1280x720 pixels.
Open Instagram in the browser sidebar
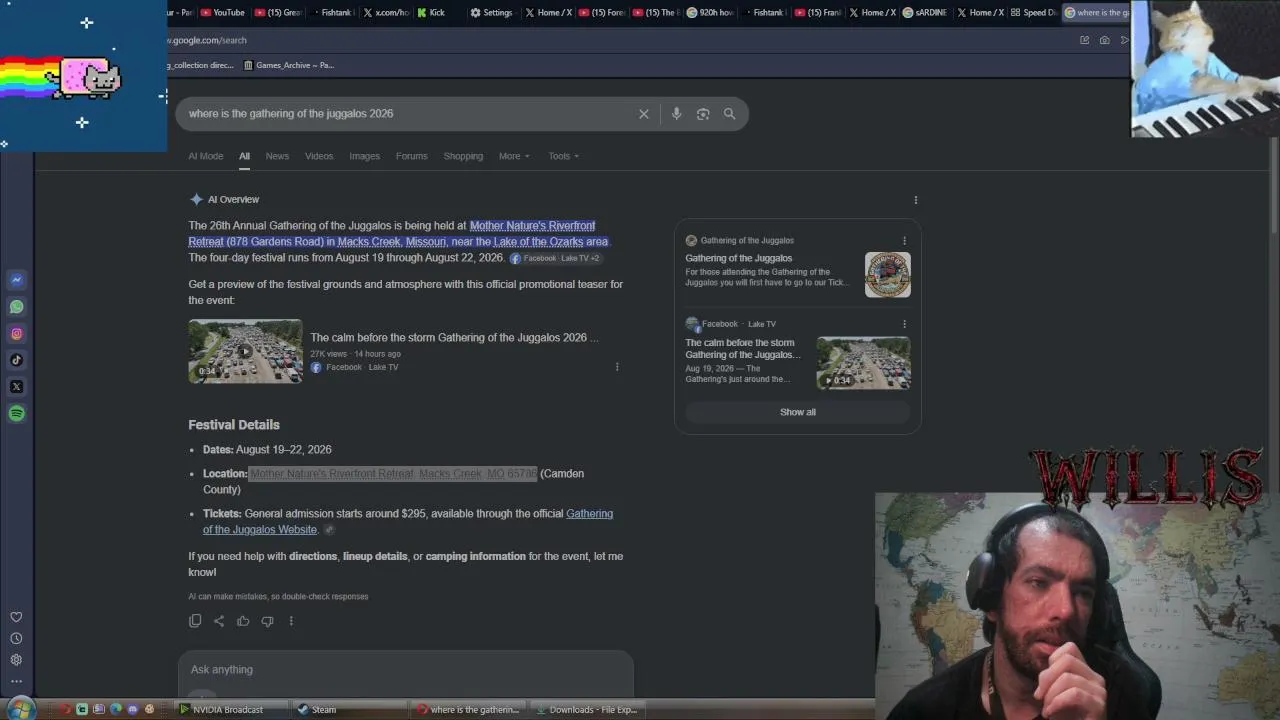(17, 334)
